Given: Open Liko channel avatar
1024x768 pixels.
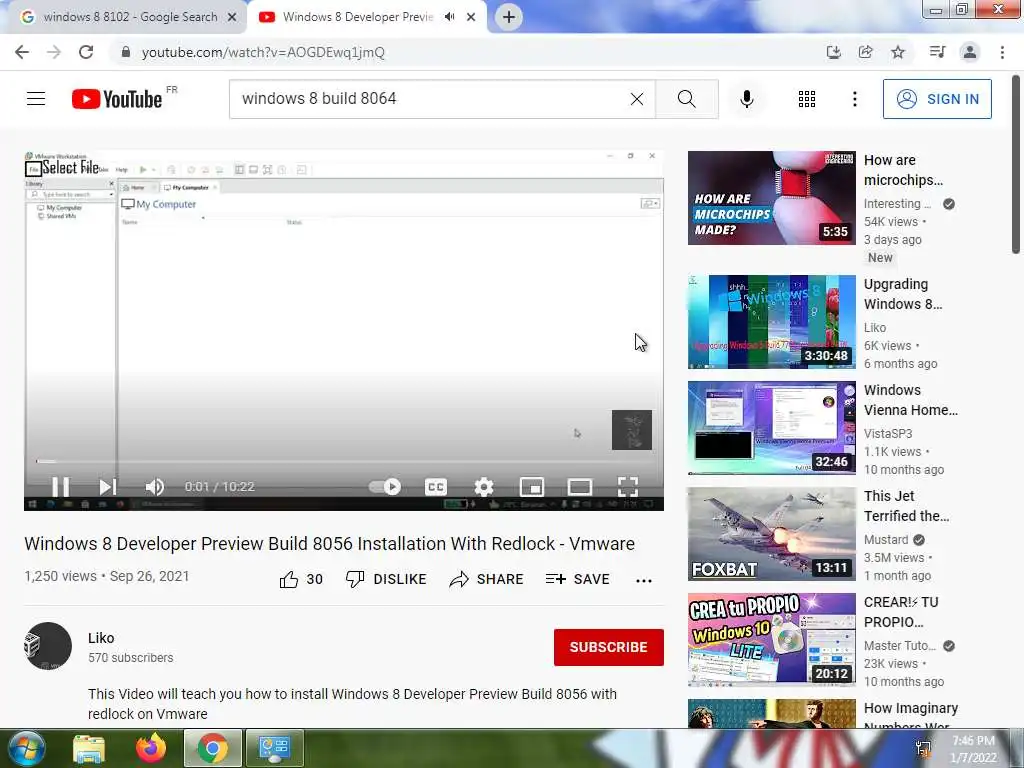Looking at the screenshot, I should point(48,646).
